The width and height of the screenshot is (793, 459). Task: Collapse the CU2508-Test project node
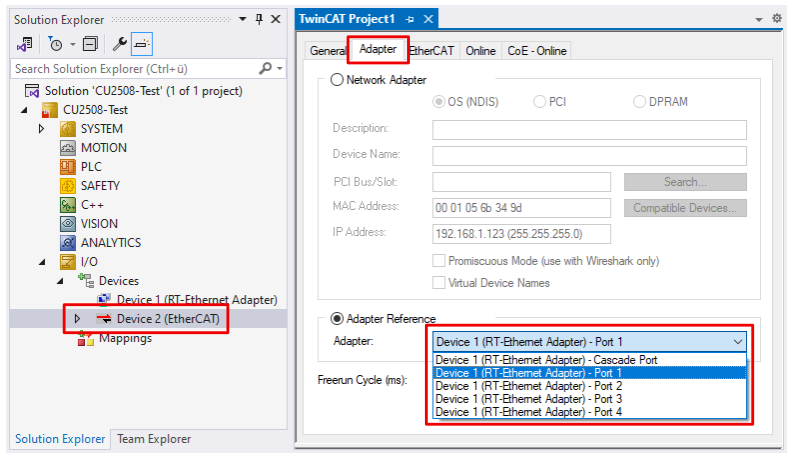pyautogui.click(x=24, y=110)
